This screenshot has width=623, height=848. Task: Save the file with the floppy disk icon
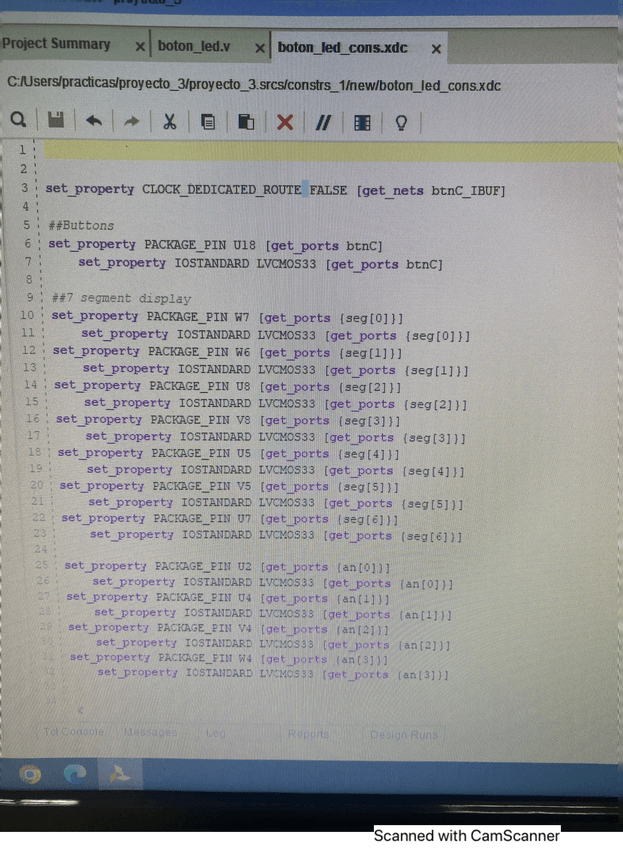coord(56,121)
